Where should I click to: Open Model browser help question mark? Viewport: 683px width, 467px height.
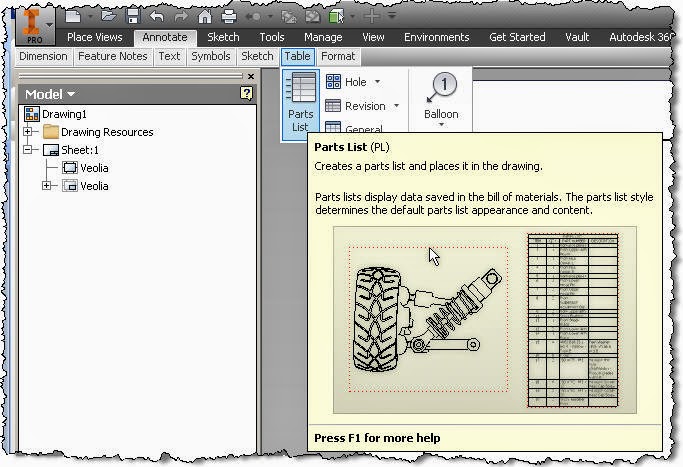[247, 93]
